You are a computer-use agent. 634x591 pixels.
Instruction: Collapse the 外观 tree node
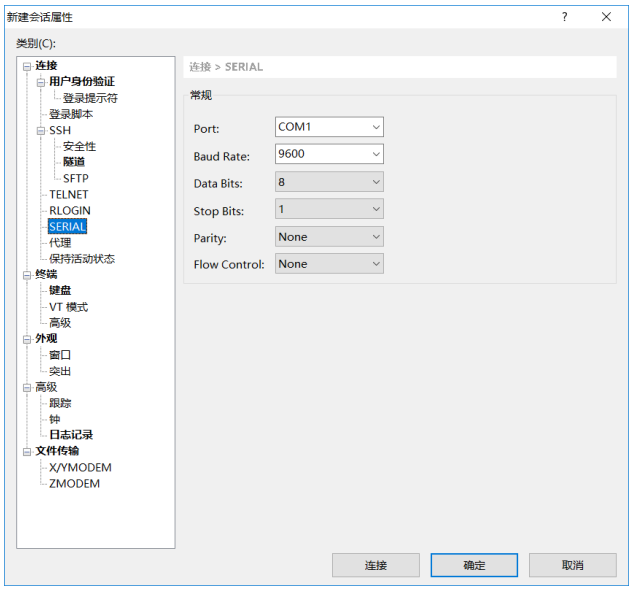(x=27, y=340)
